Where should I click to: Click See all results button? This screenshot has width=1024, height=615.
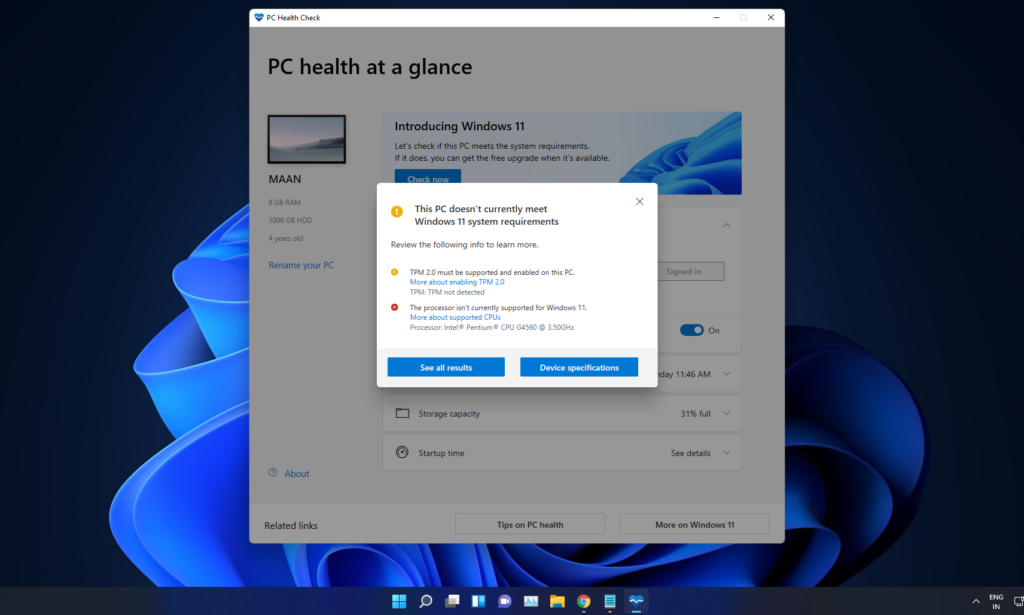(x=446, y=367)
